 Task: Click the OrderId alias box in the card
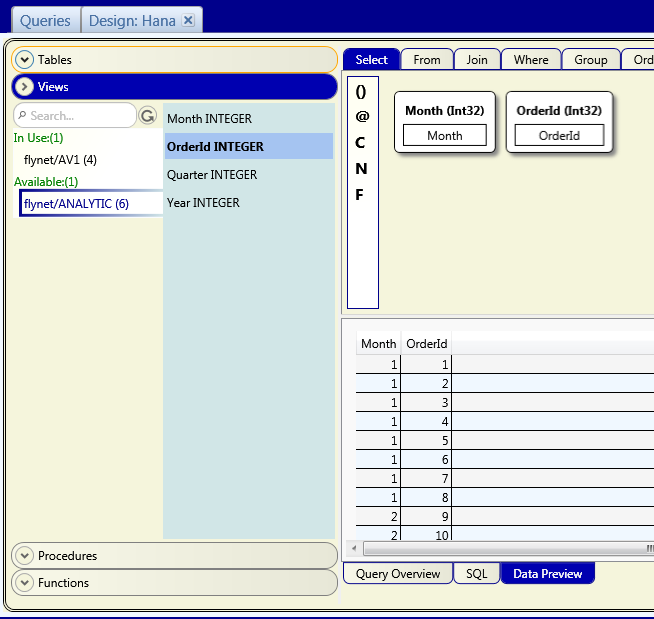coord(559,135)
